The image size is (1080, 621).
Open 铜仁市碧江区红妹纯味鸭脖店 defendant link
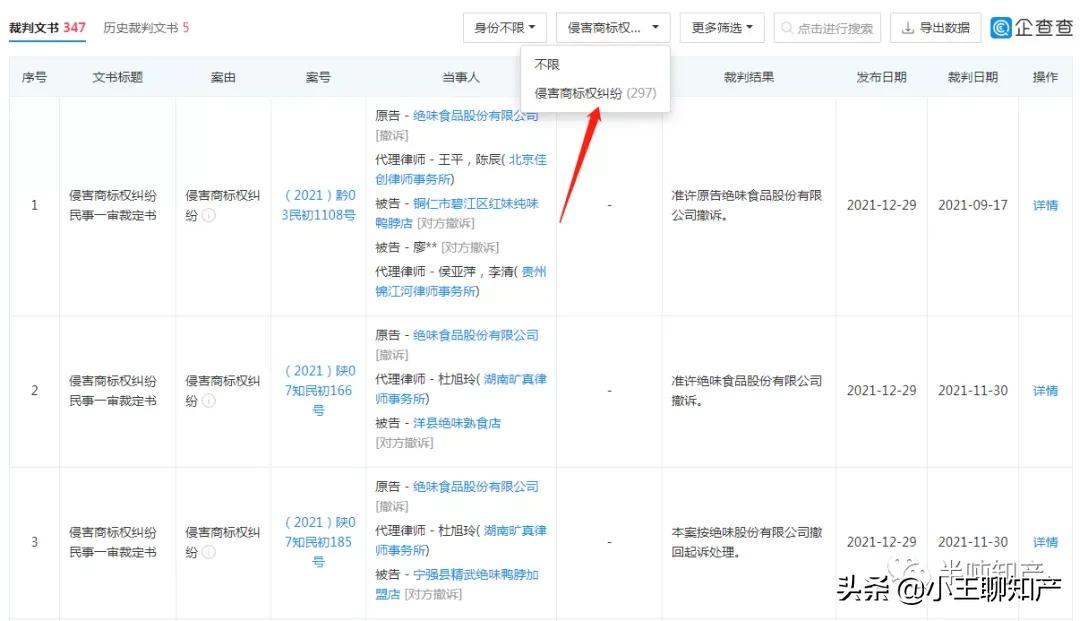[x=457, y=213]
